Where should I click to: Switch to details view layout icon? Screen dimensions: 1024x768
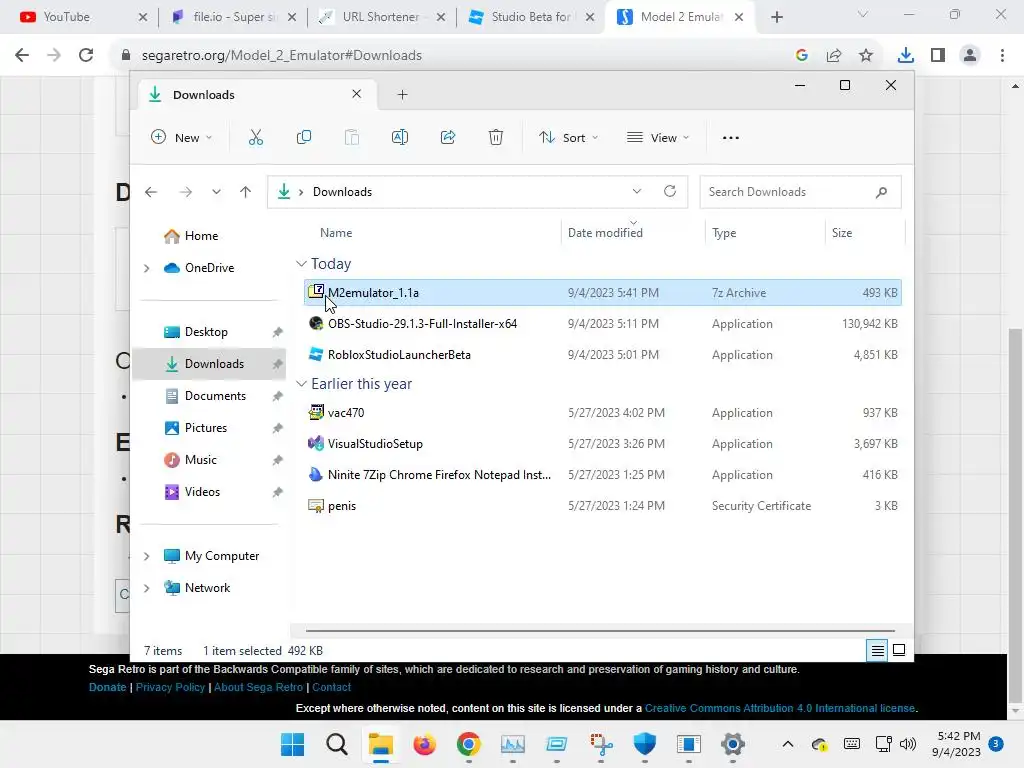(877, 650)
